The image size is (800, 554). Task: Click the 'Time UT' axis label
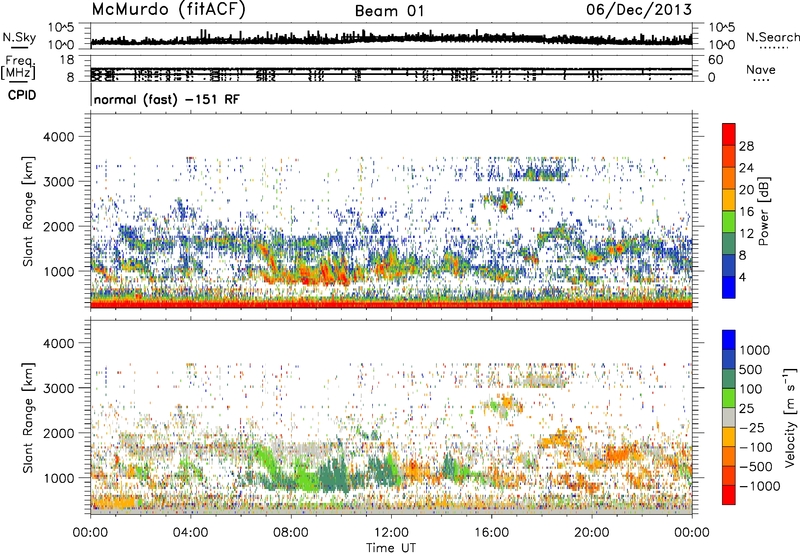click(x=391, y=548)
